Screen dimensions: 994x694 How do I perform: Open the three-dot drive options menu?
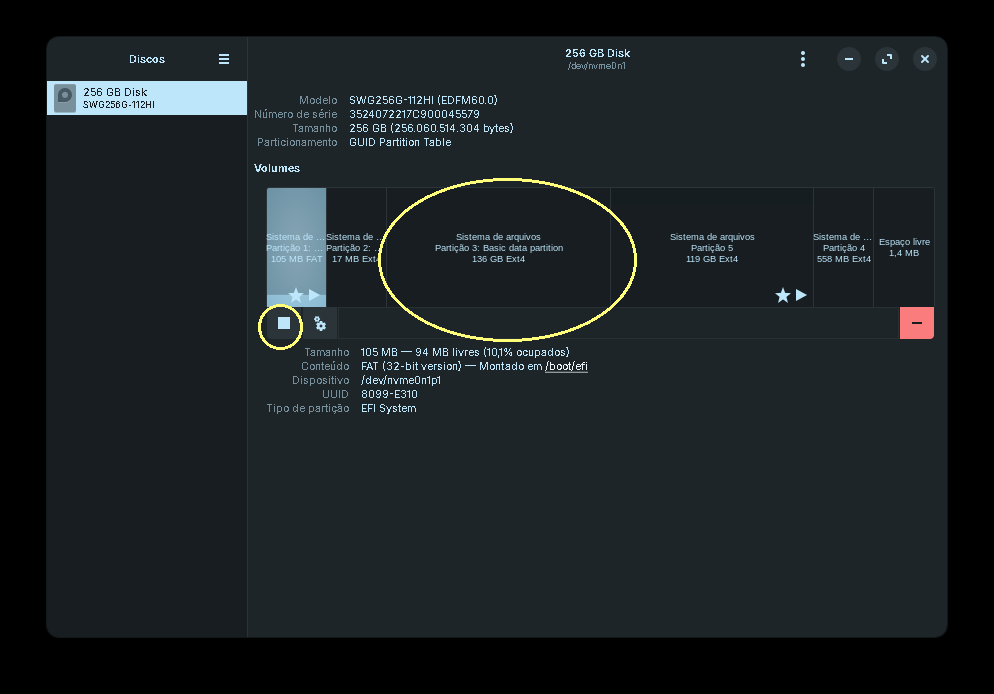(x=802, y=59)
